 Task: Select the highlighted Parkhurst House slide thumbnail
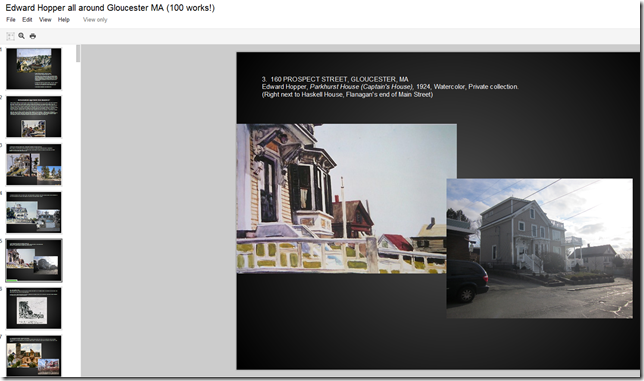click(34, 260)
